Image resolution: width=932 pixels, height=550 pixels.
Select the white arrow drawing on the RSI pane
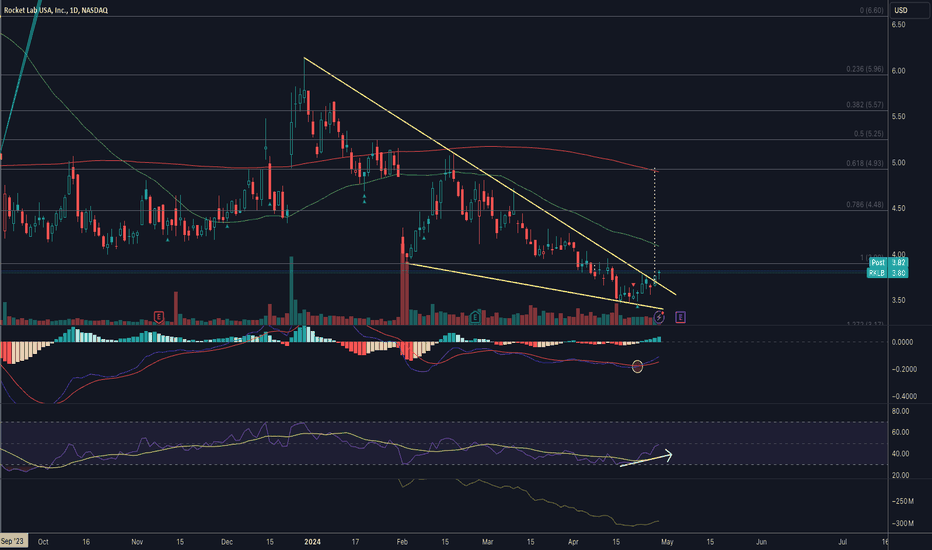coord(646,460)
